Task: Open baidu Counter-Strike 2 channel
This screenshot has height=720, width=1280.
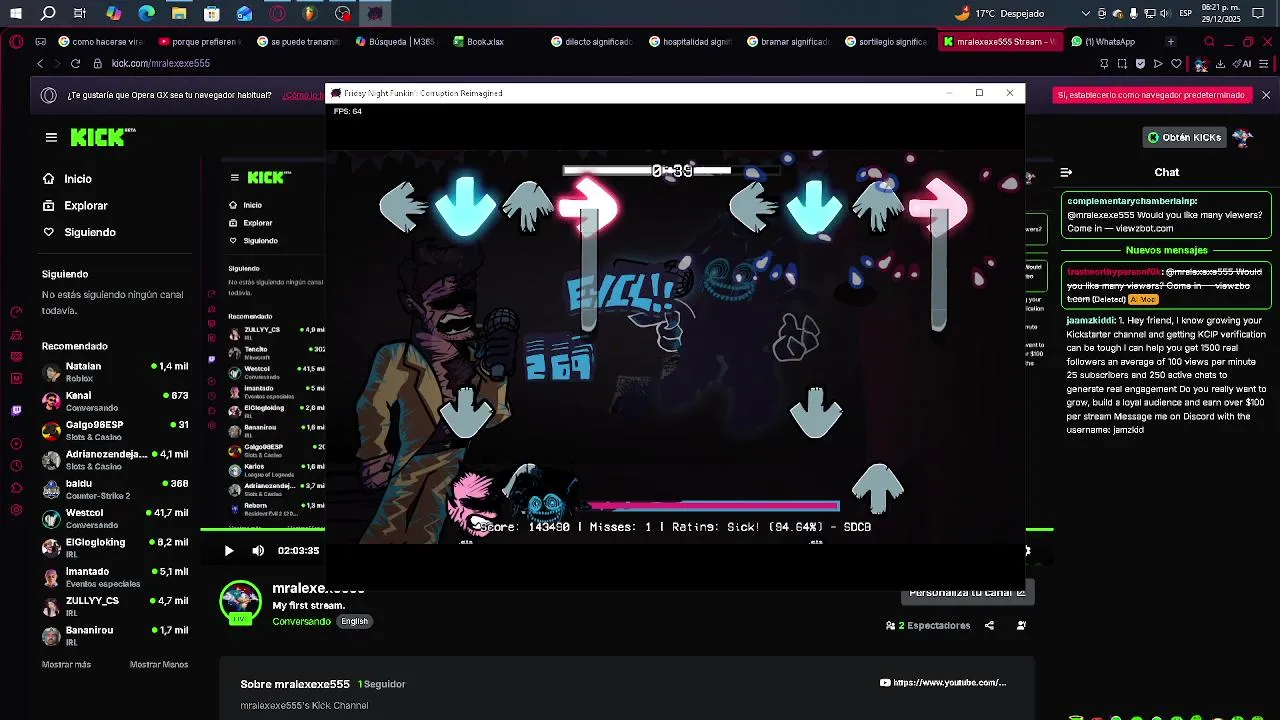Action: pos(115,489)
